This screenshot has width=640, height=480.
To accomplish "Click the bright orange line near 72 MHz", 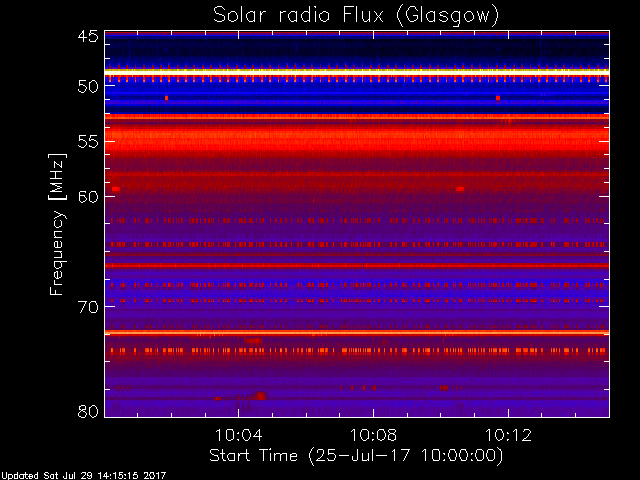I will point(357,332).
